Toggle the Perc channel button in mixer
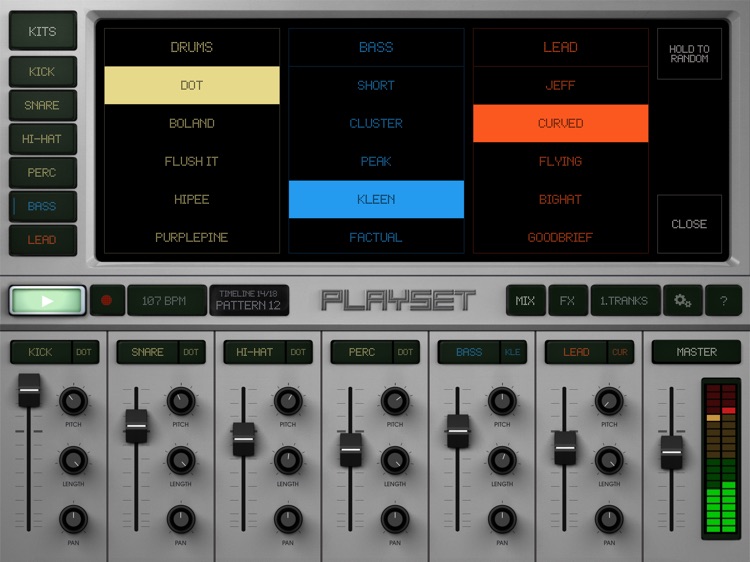The height and width of the screenshot is (562, 750). pyautogui.click(x=362, y=352)
